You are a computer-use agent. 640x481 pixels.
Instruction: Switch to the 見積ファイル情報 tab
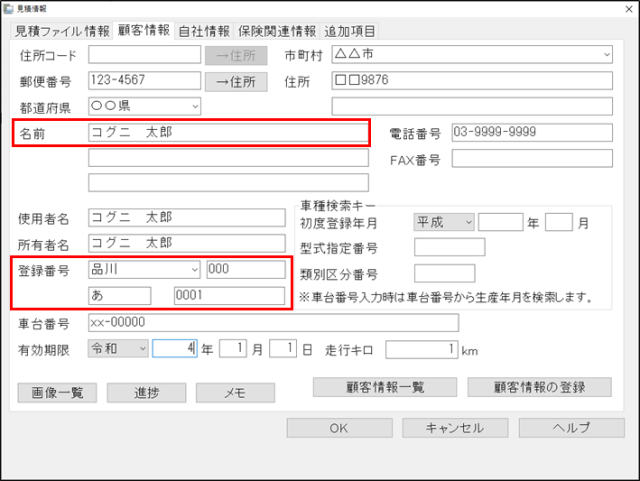point(60,30)
